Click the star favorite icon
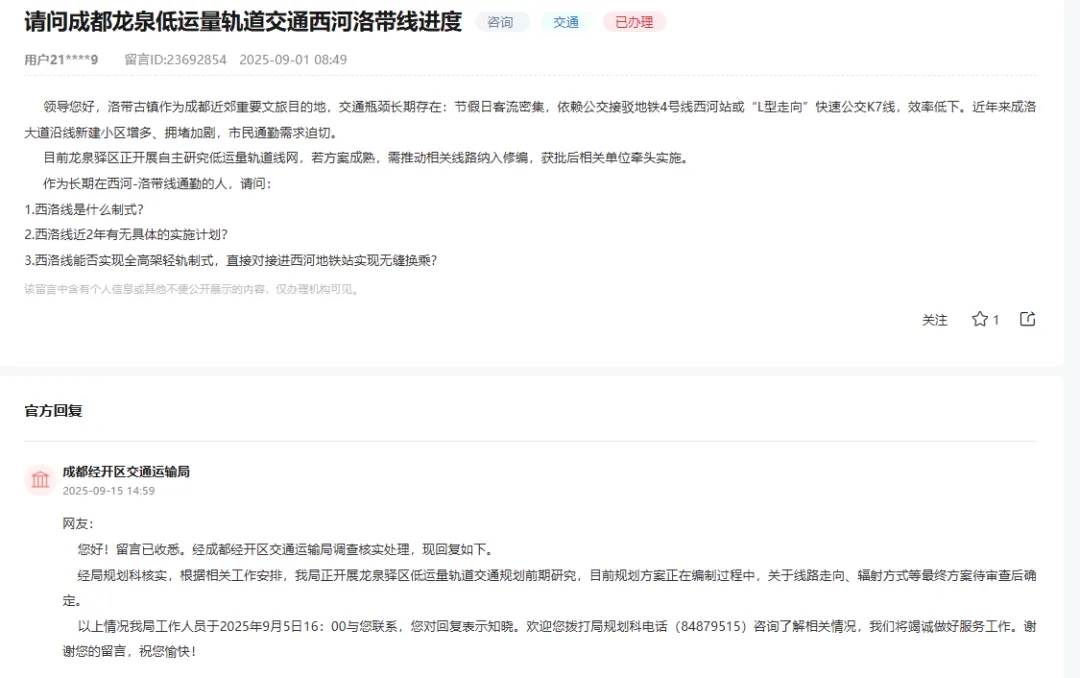Viewport: 1080px width, 678px height. click(979, 319)
